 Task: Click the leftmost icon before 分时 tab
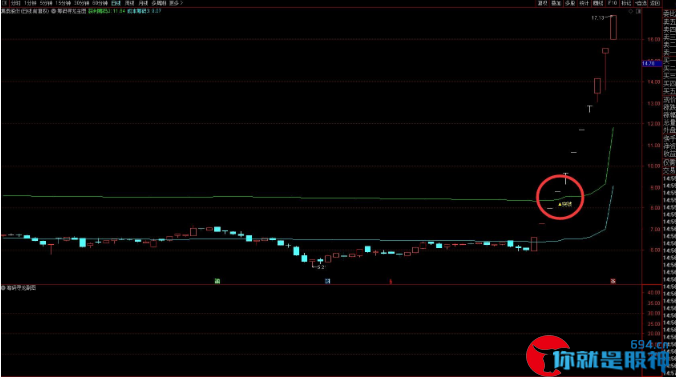click(4, 3)
